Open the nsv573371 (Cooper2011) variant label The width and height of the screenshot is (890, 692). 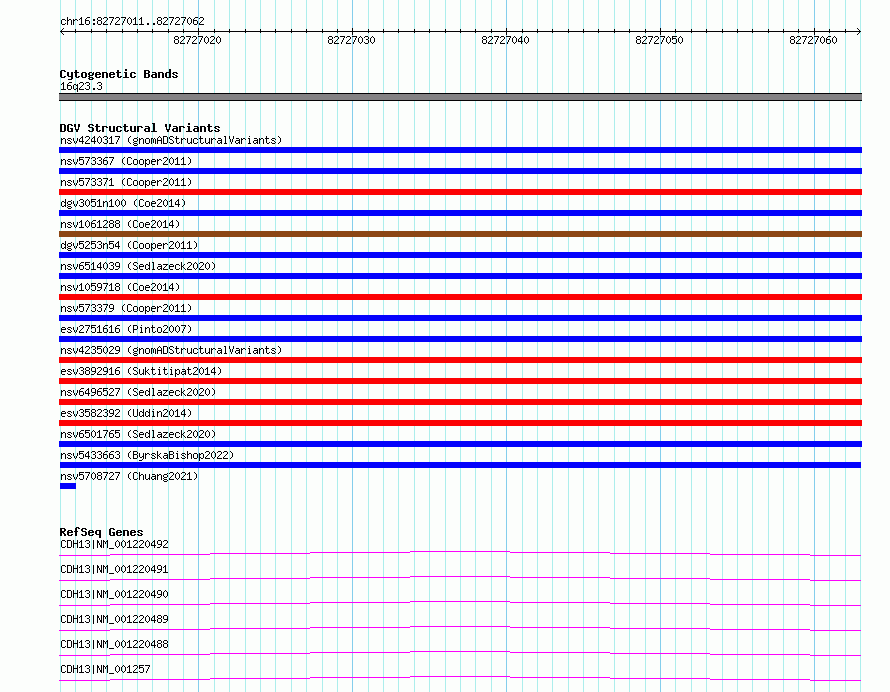pyautogui.click(x=126, y=182)
